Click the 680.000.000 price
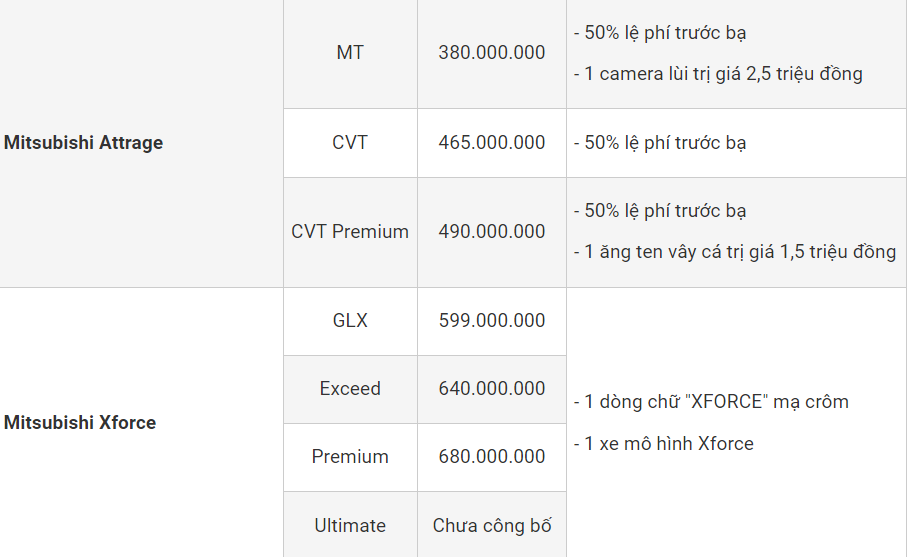908x557 pixels. point(492,457)
